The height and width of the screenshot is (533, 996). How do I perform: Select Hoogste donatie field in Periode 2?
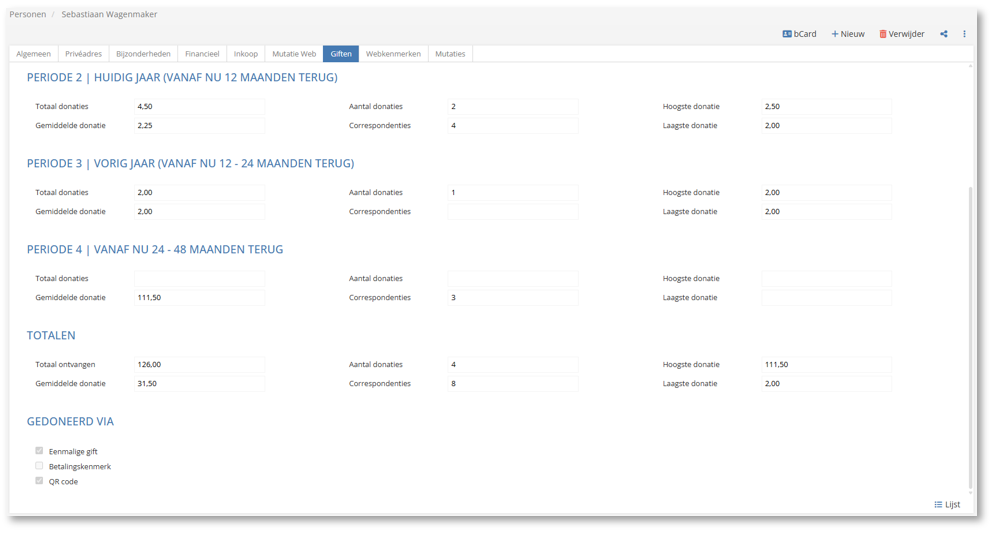[x=826, y=107]
